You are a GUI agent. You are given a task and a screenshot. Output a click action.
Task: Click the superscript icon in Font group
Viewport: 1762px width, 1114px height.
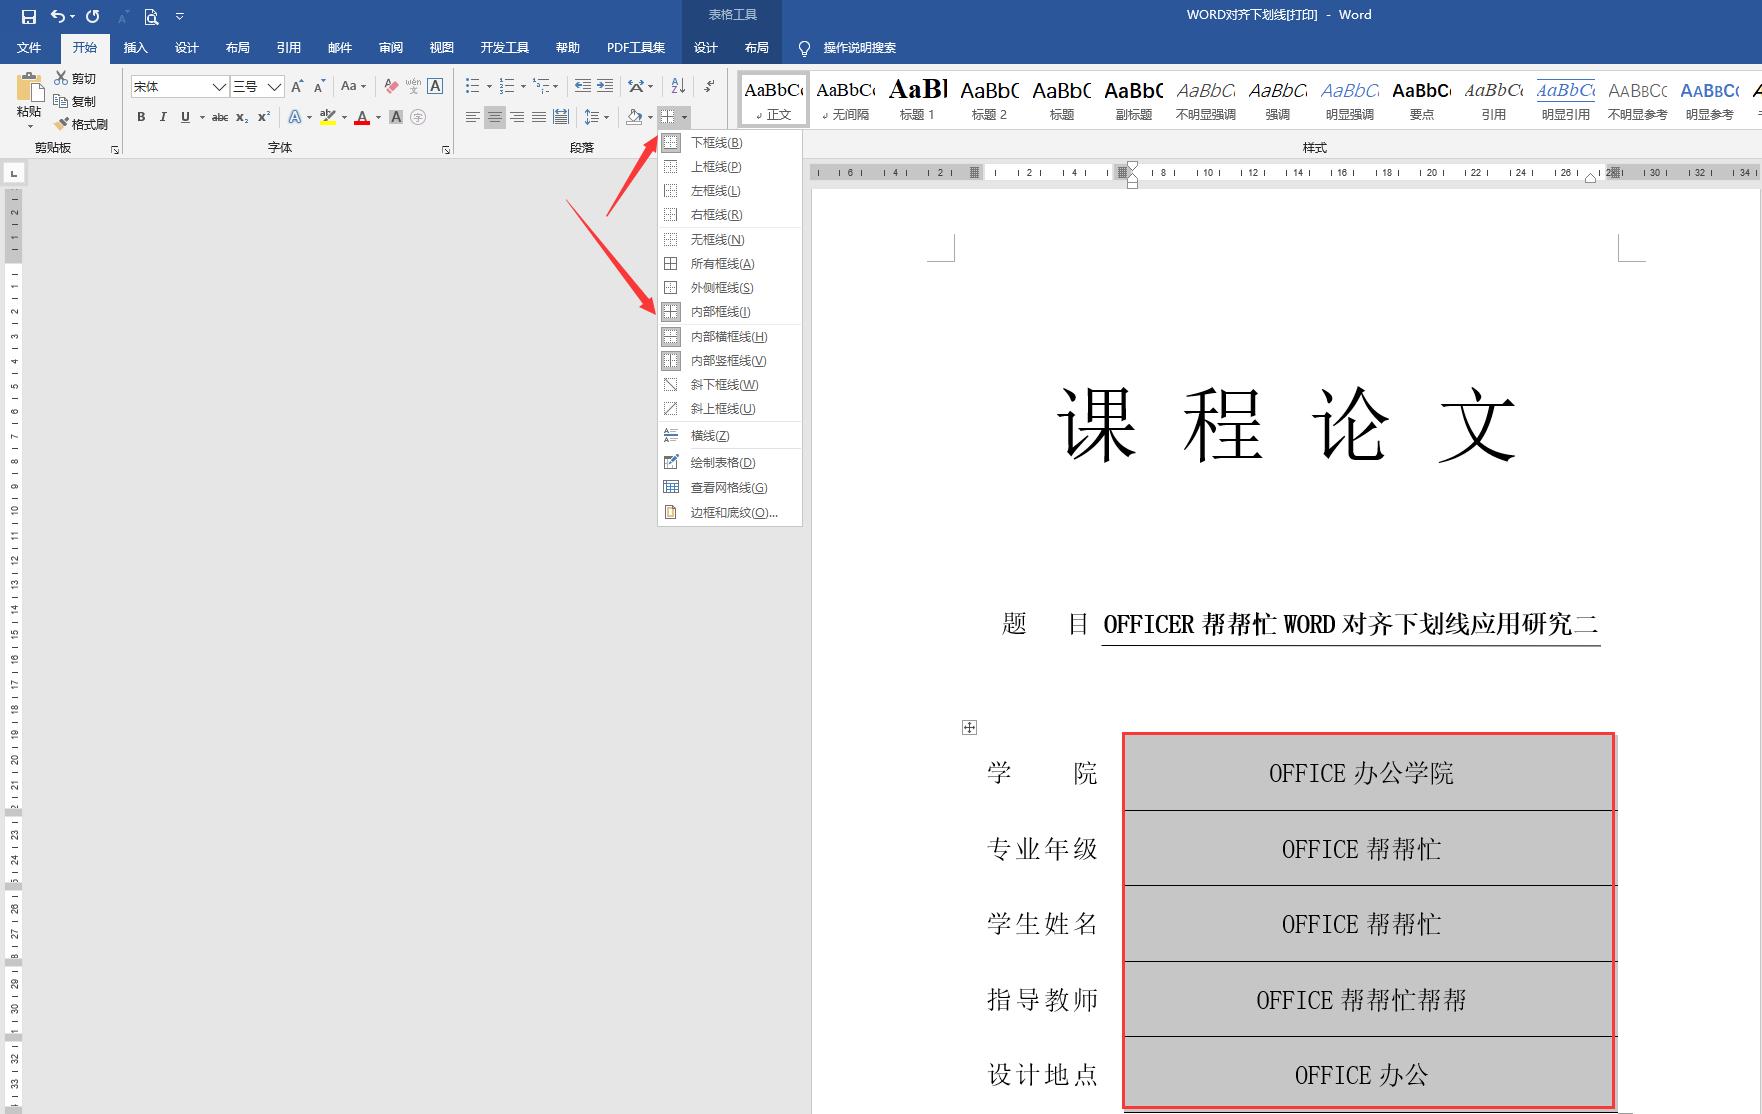tap(263, 117)
